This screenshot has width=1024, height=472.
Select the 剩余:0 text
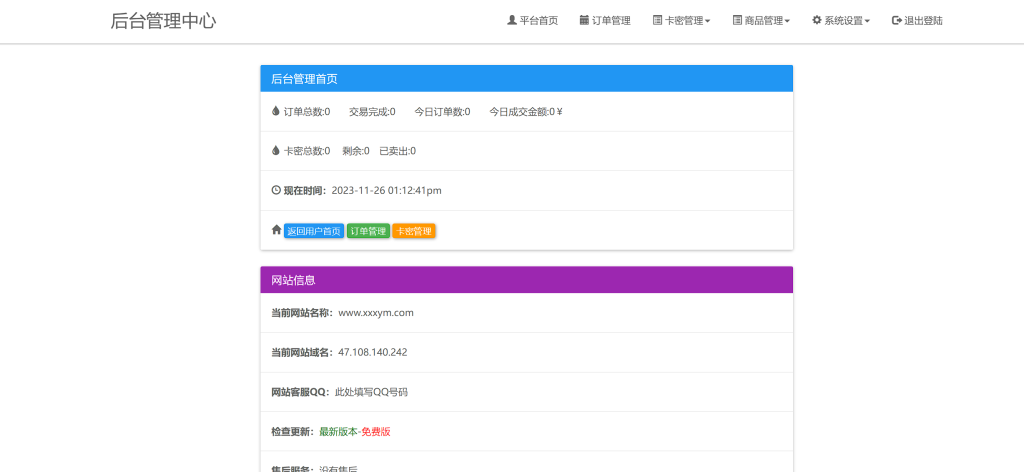(356, 151)
